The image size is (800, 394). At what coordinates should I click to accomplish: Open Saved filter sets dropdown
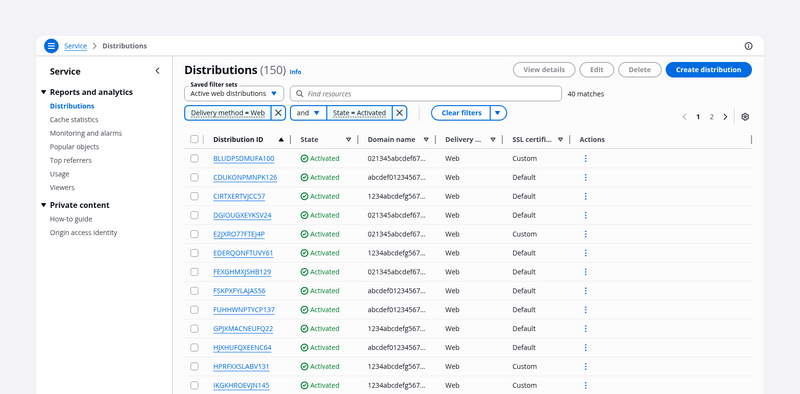[234, 93]
